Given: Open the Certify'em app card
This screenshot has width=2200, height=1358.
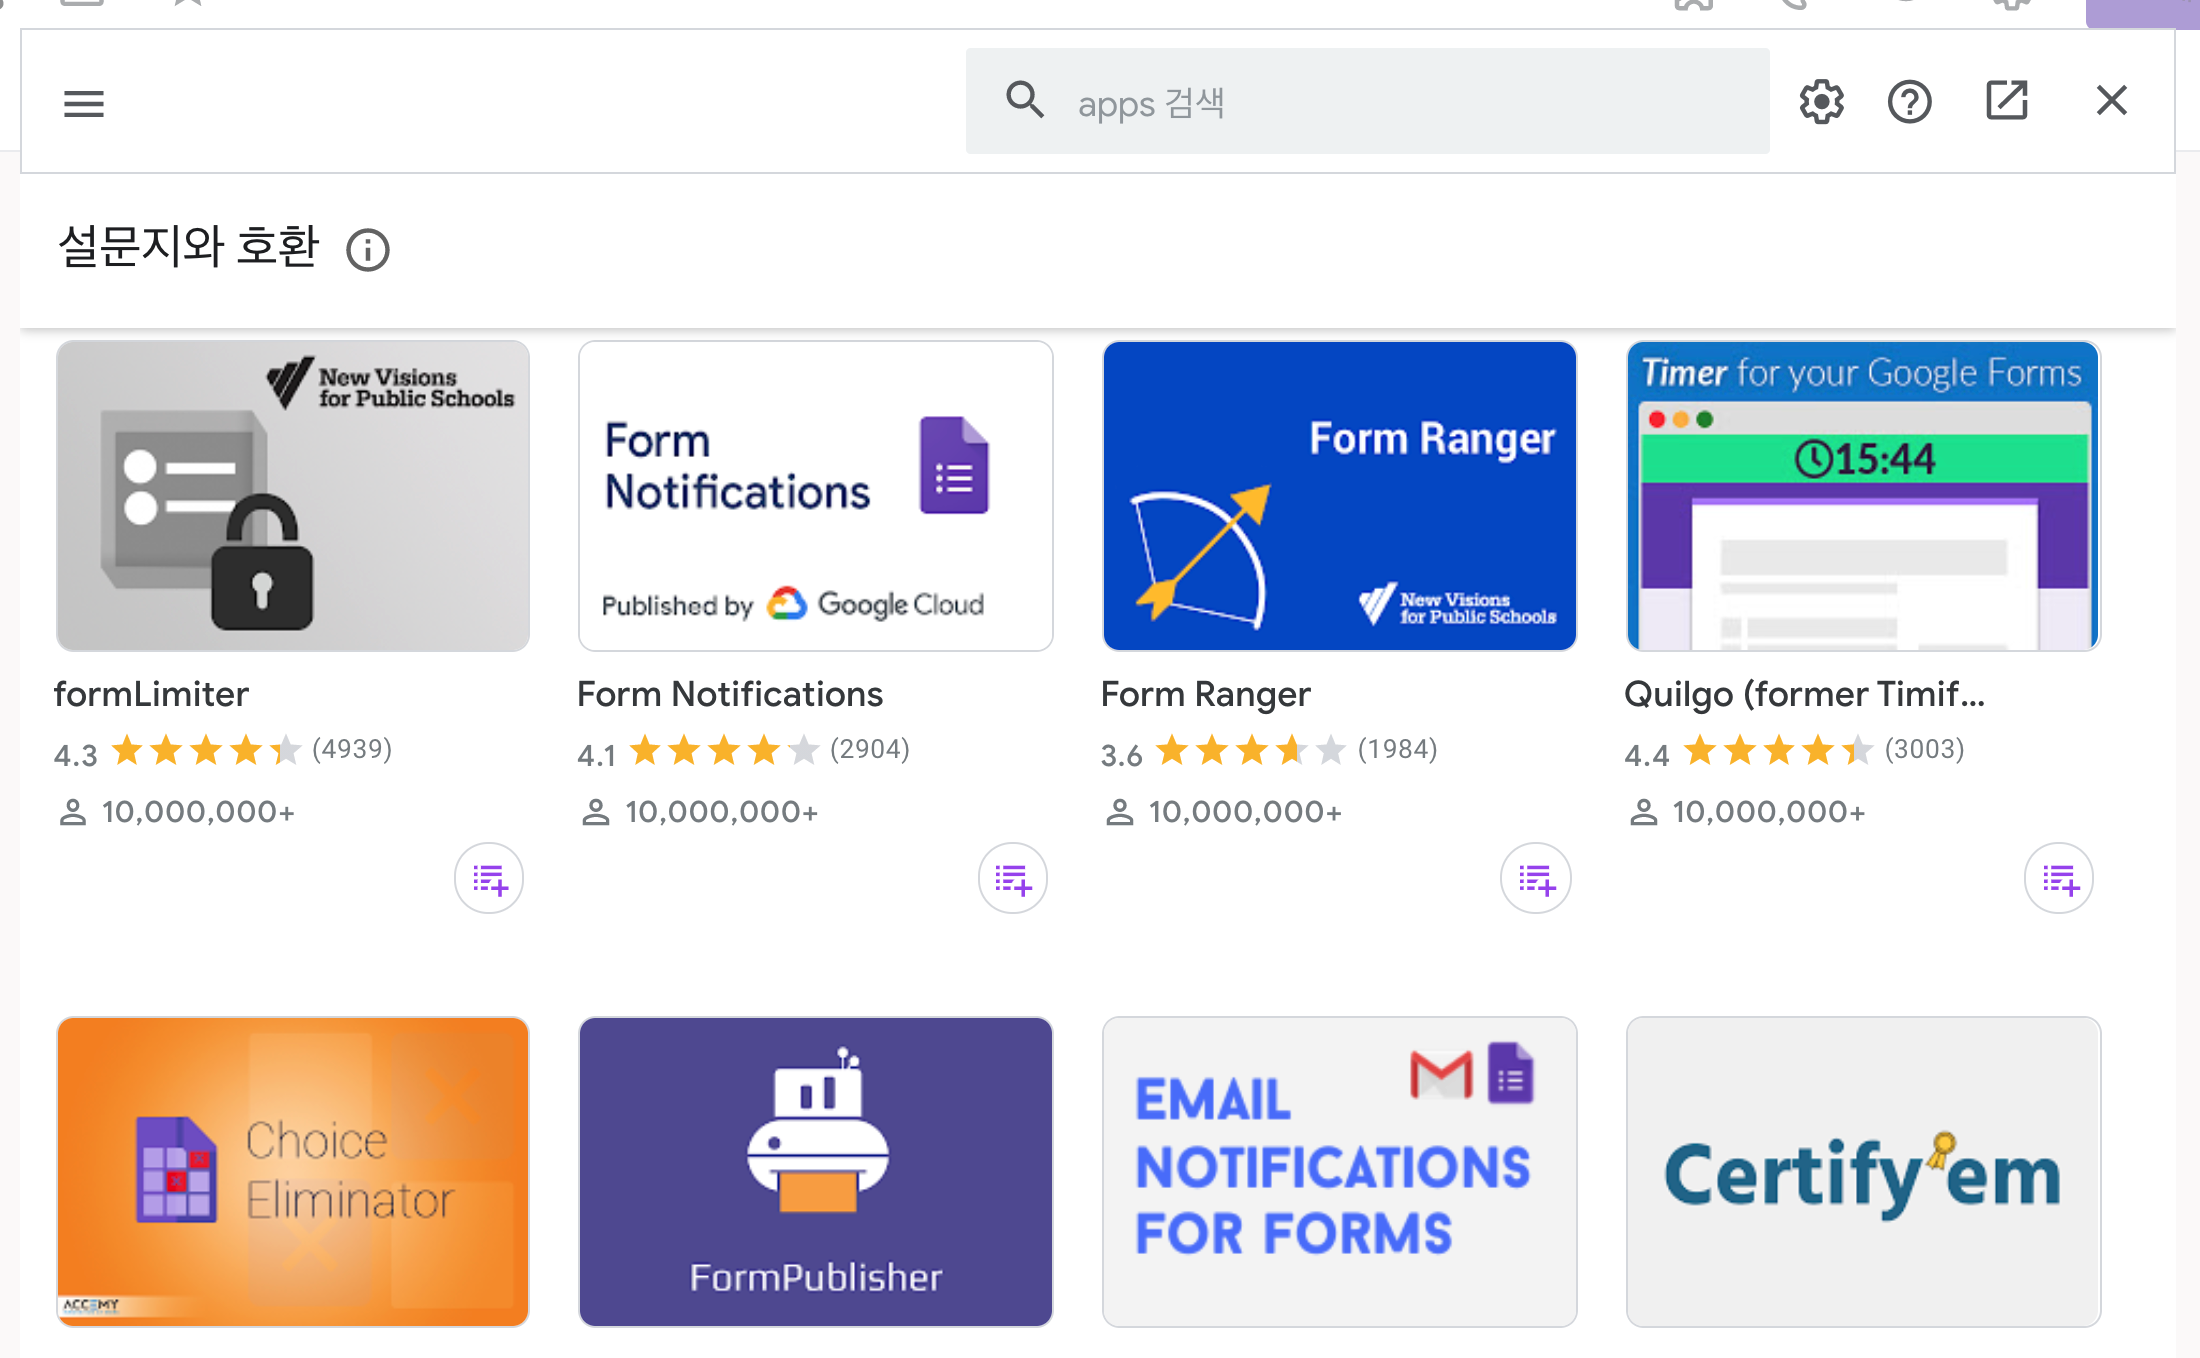Looking at the screenshot, I should [1862, 1171].
